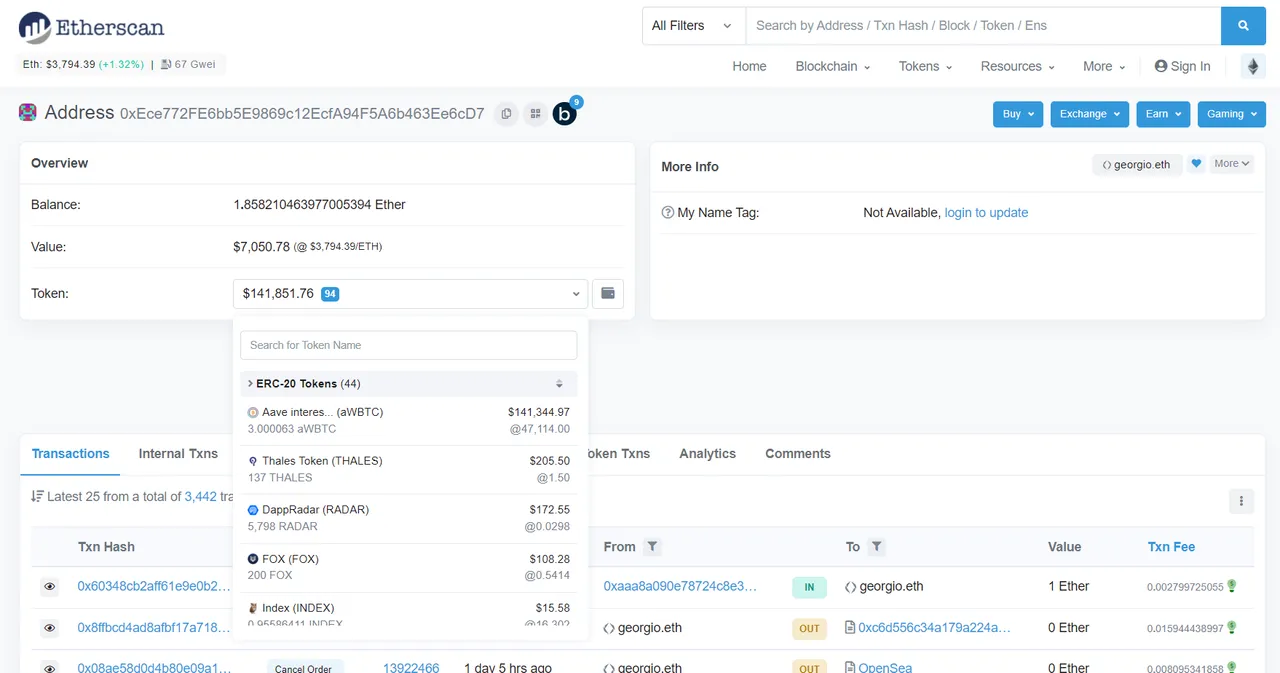This screenshot has width=1280, height=673.
Task: Open the All Filters dropdown
Action: pos(693,26)
